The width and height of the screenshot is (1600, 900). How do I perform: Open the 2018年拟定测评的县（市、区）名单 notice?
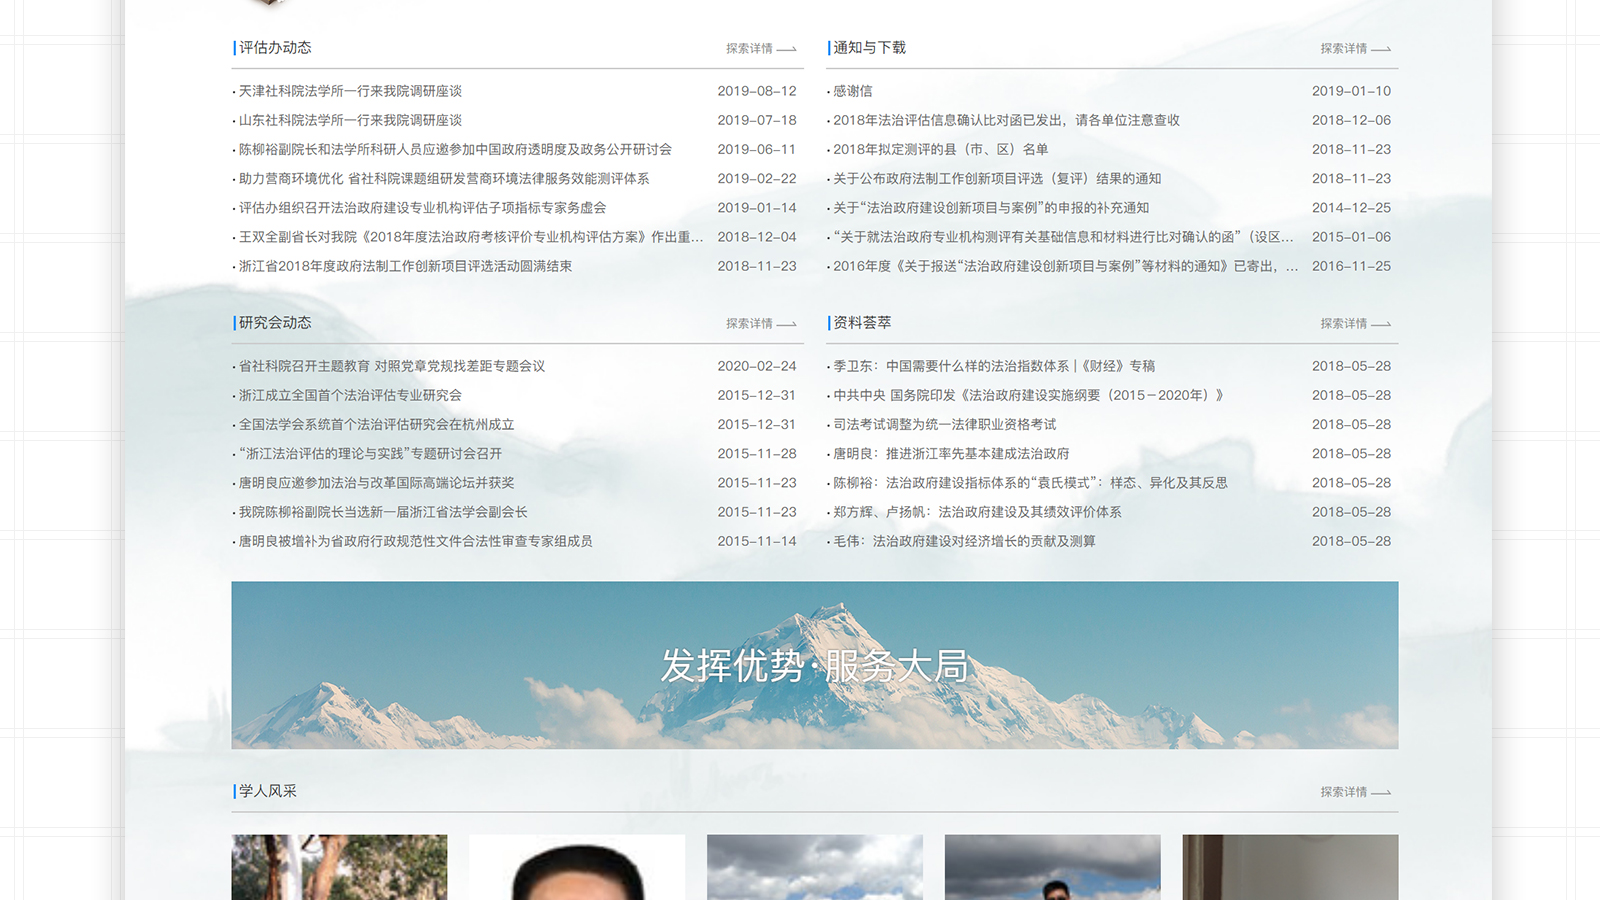940,149
